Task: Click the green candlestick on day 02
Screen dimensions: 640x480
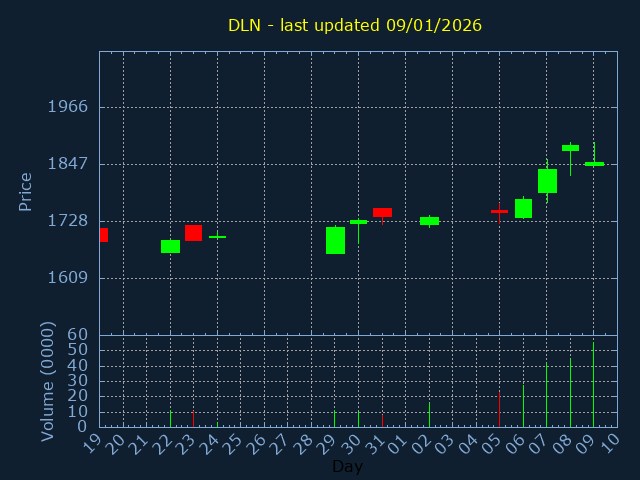Action: point(429,221)
